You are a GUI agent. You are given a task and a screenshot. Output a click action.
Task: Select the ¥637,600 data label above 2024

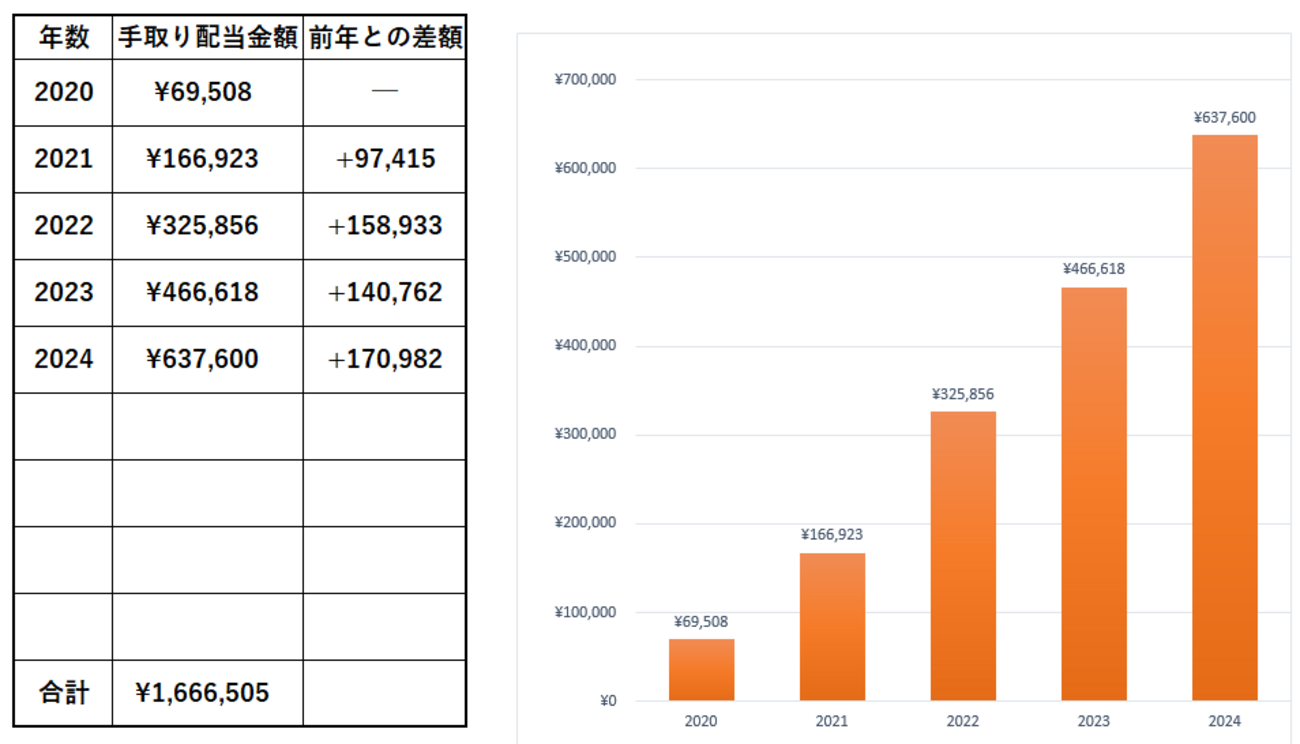click(1224, 116)
